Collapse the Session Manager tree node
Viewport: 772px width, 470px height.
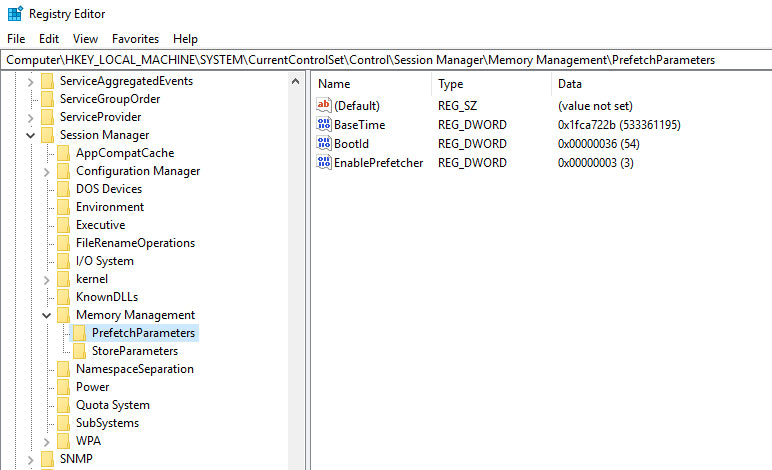[x=31, y=135]
